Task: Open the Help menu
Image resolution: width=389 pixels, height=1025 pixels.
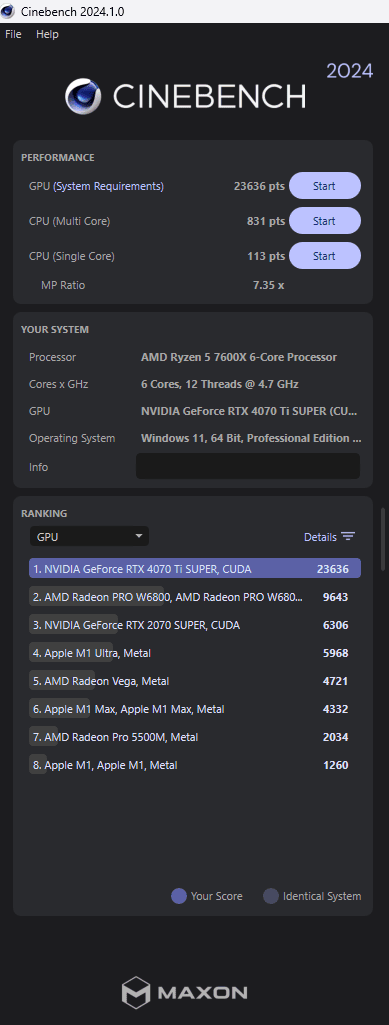Action: coord(47,34)
